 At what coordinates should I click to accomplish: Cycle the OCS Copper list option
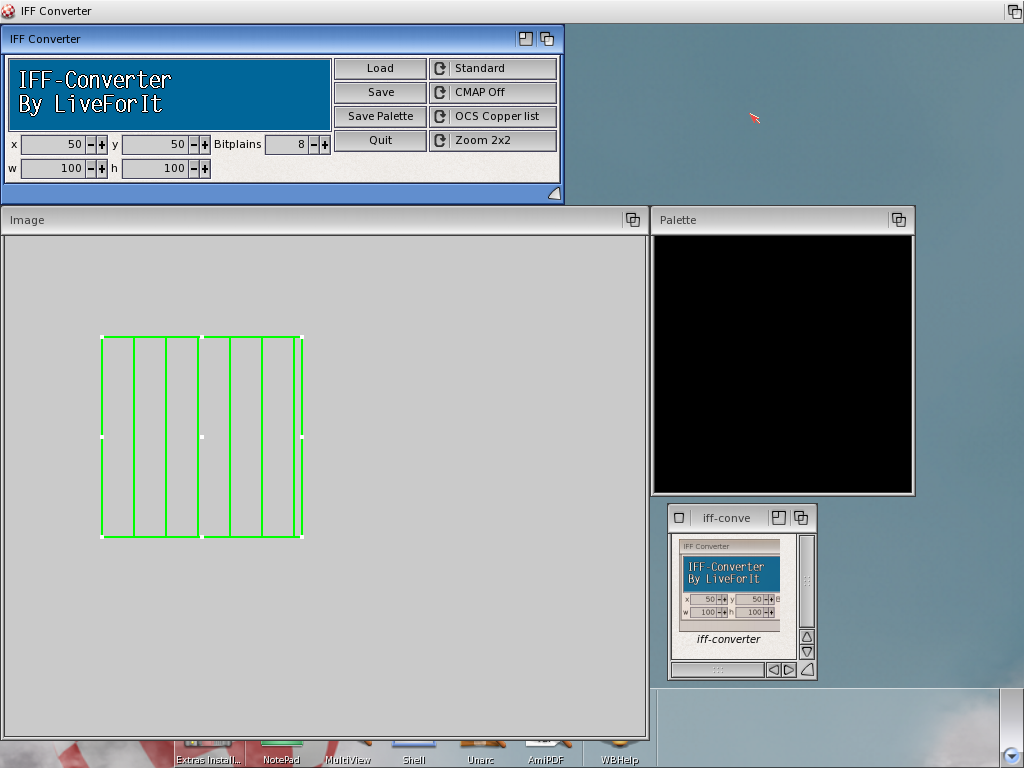coord(493,116)
